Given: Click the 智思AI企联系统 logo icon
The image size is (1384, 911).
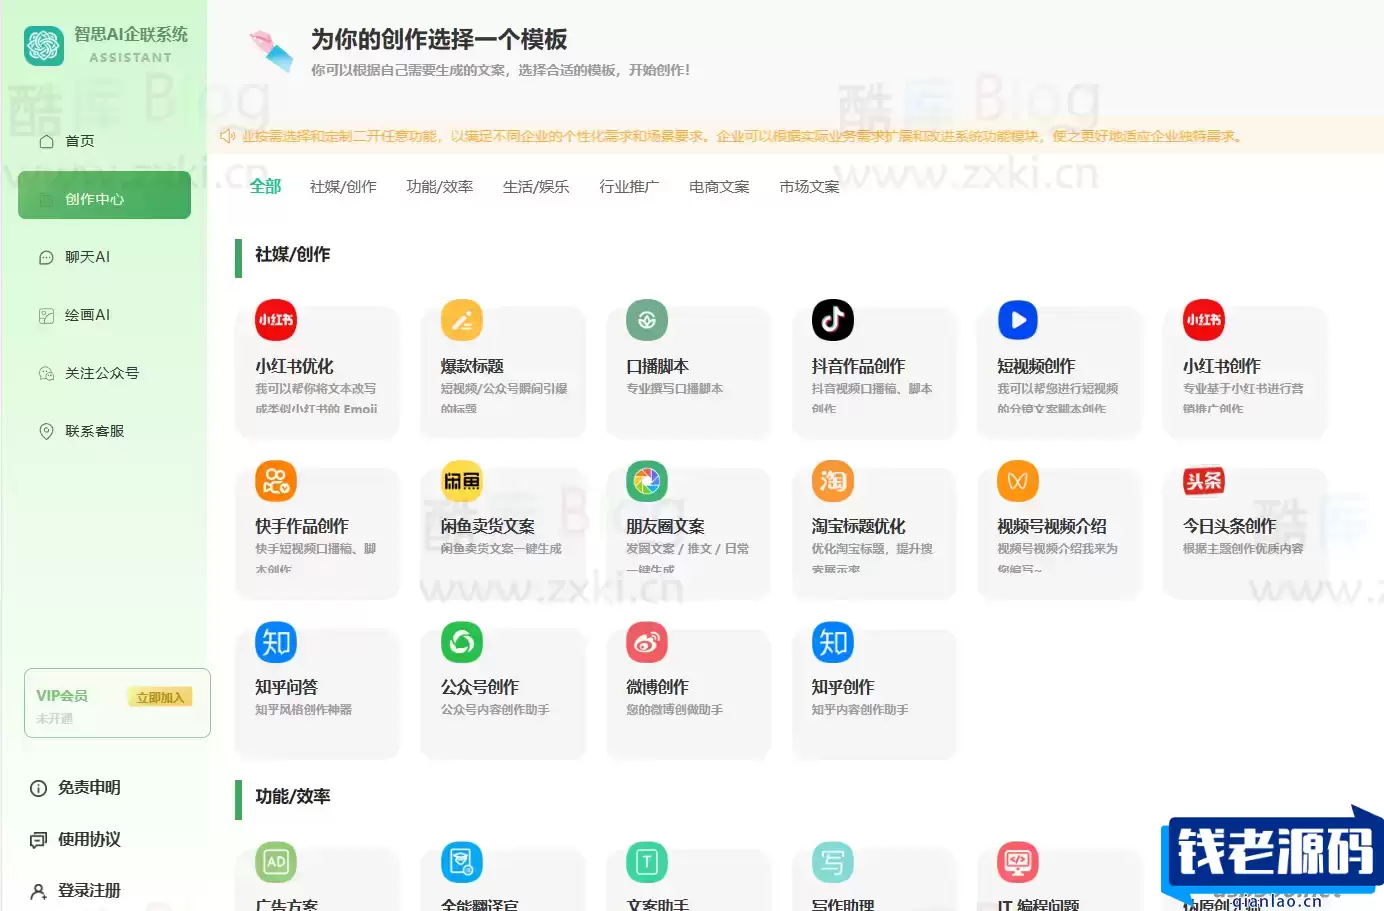Looking at the screenshot, I should coord(44,45).
